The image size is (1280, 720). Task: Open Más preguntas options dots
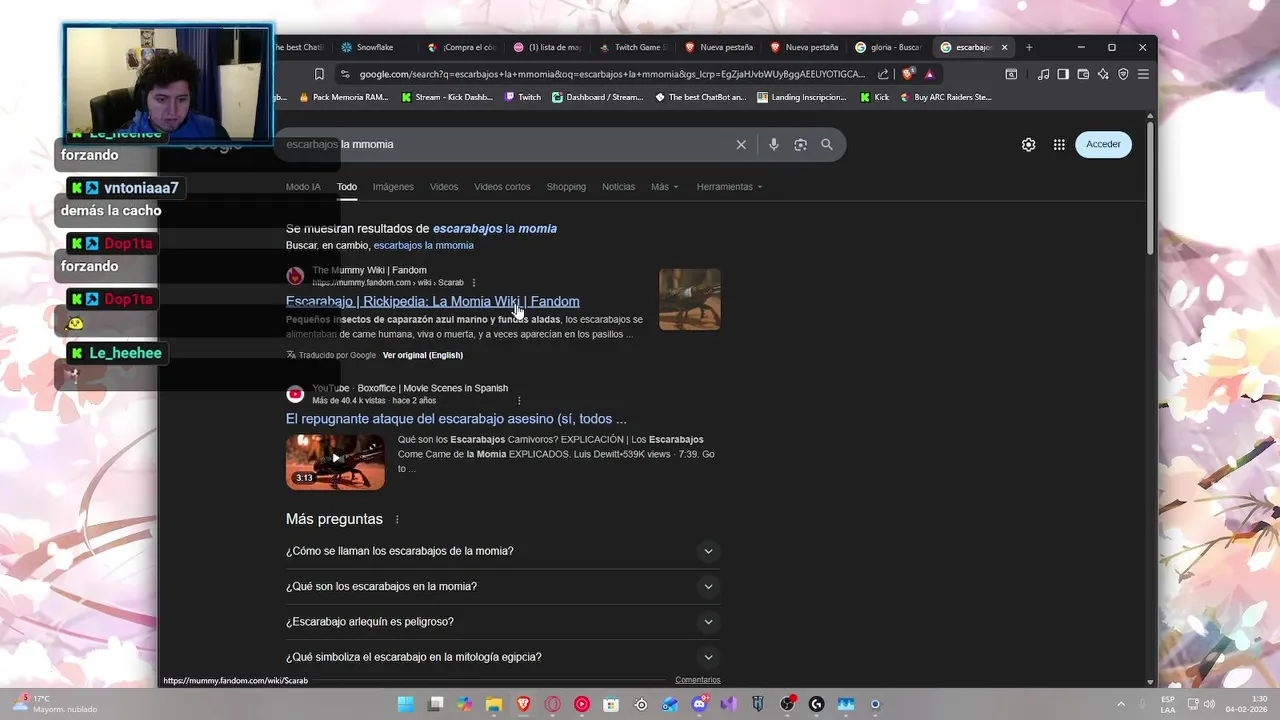(397, 520)
